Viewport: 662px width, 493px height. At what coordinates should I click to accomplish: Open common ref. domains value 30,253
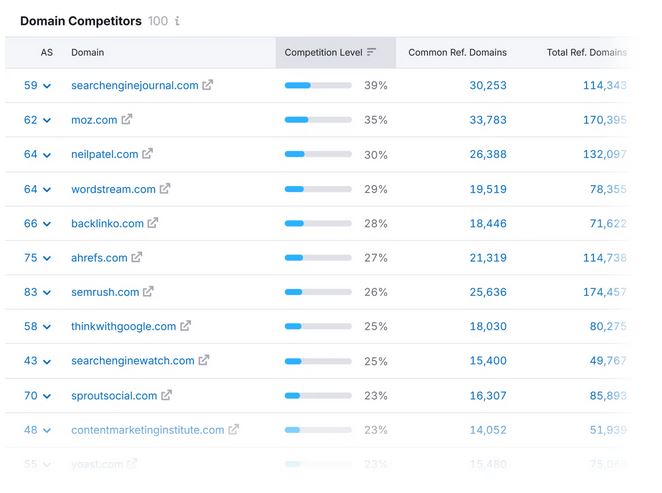coord(488,85)
